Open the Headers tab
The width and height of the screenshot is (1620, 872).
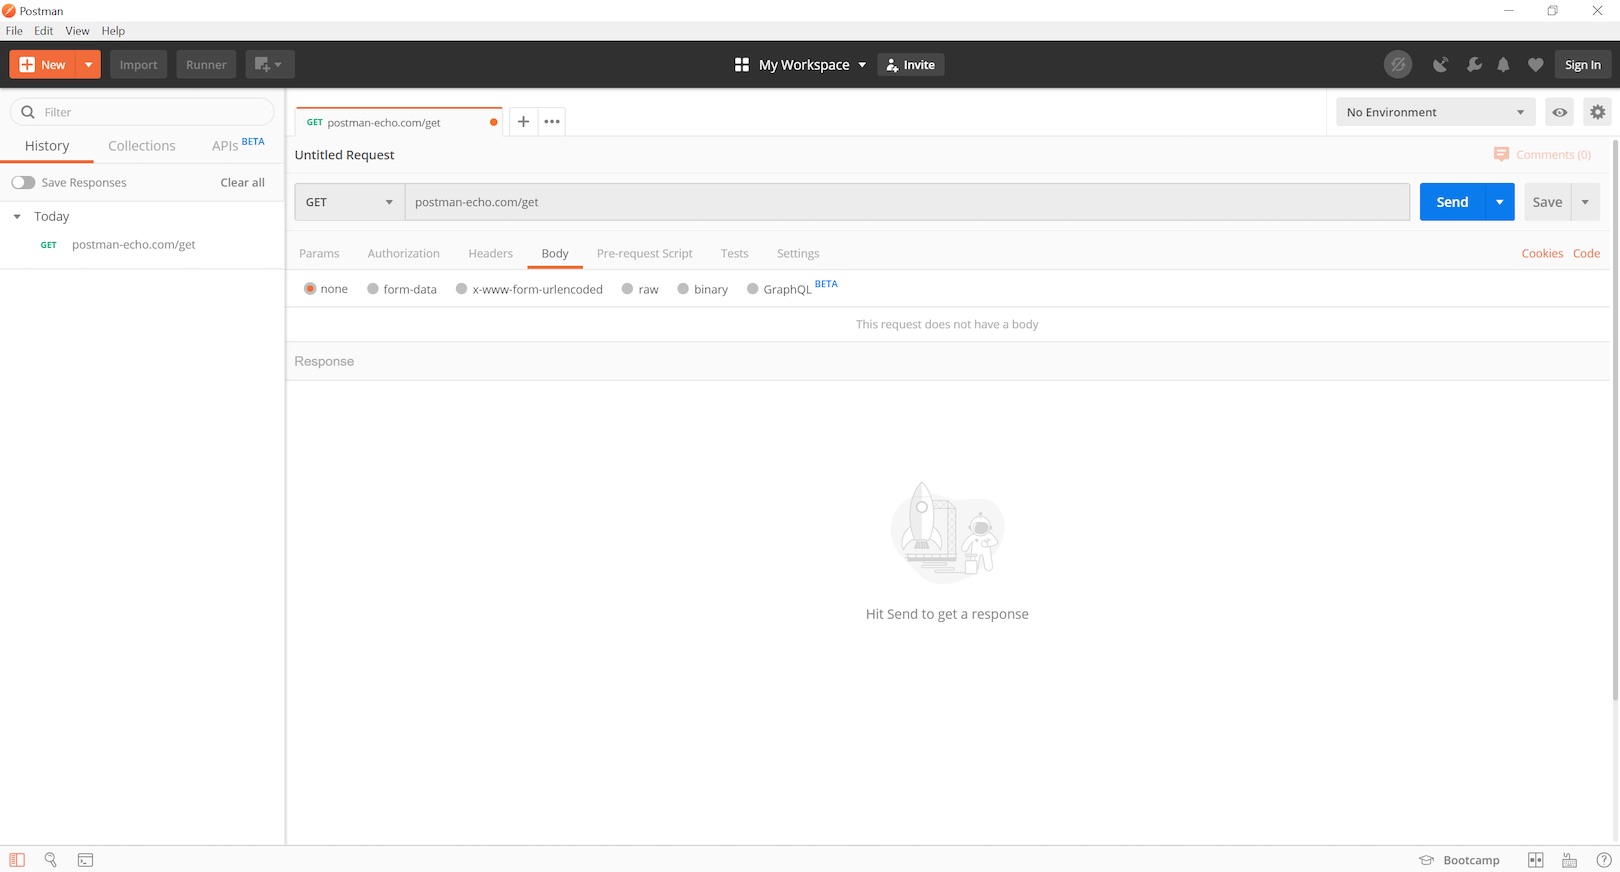490,254
